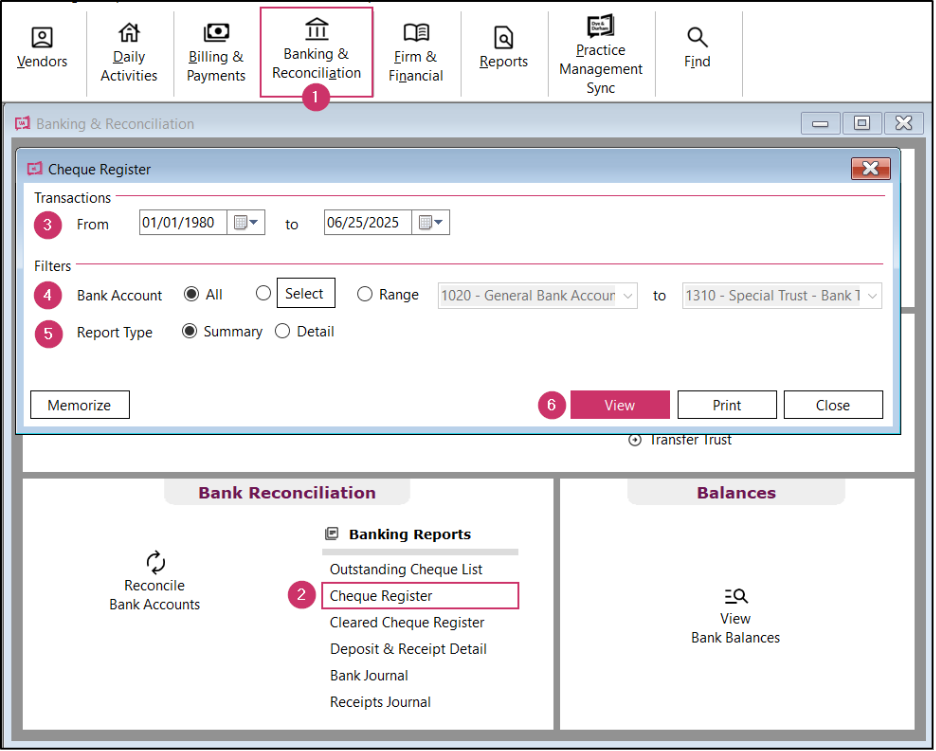
Task: Select the All bank accounts radio button
Action: pos(192,294)
